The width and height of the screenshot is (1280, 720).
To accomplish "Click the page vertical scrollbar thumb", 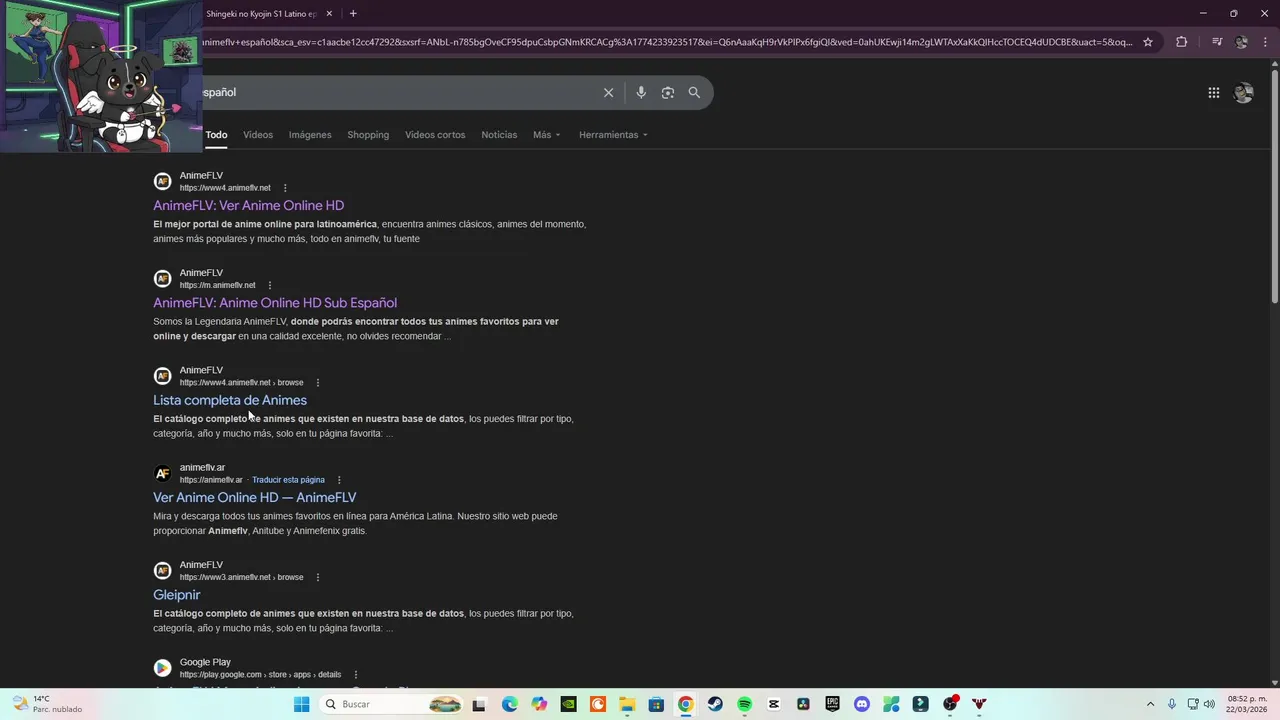I will tap(1274, 185).
